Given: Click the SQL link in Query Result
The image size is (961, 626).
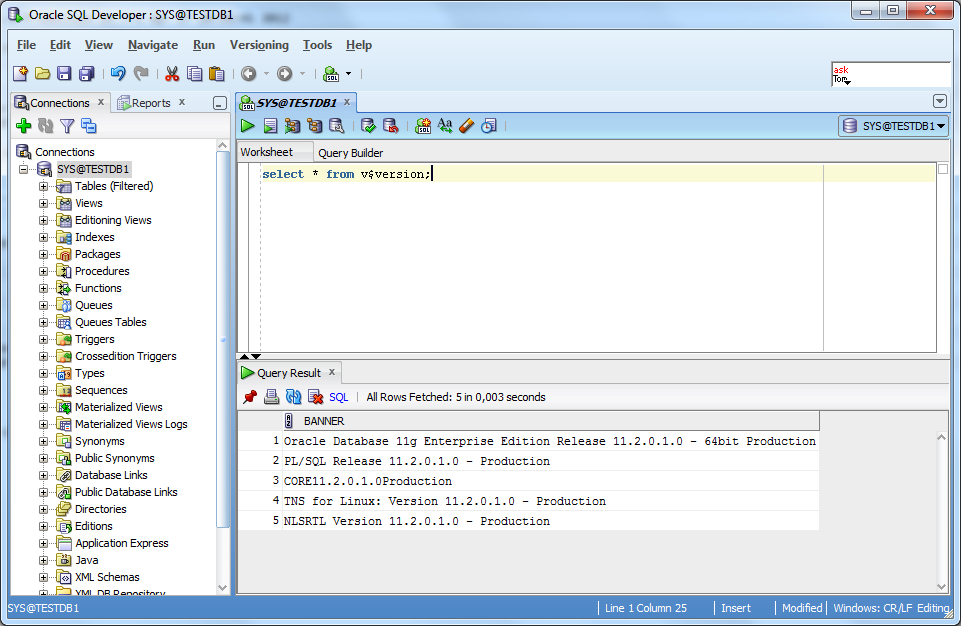Looking at the screenshot, I should (x=338, y=397).
